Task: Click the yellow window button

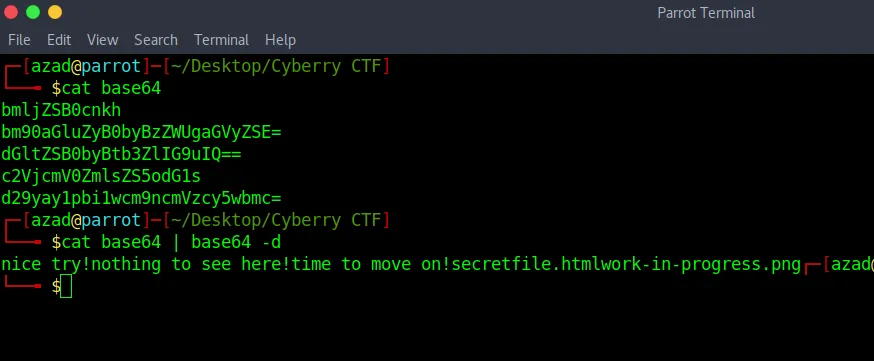Action: click(x=55, y=12)
